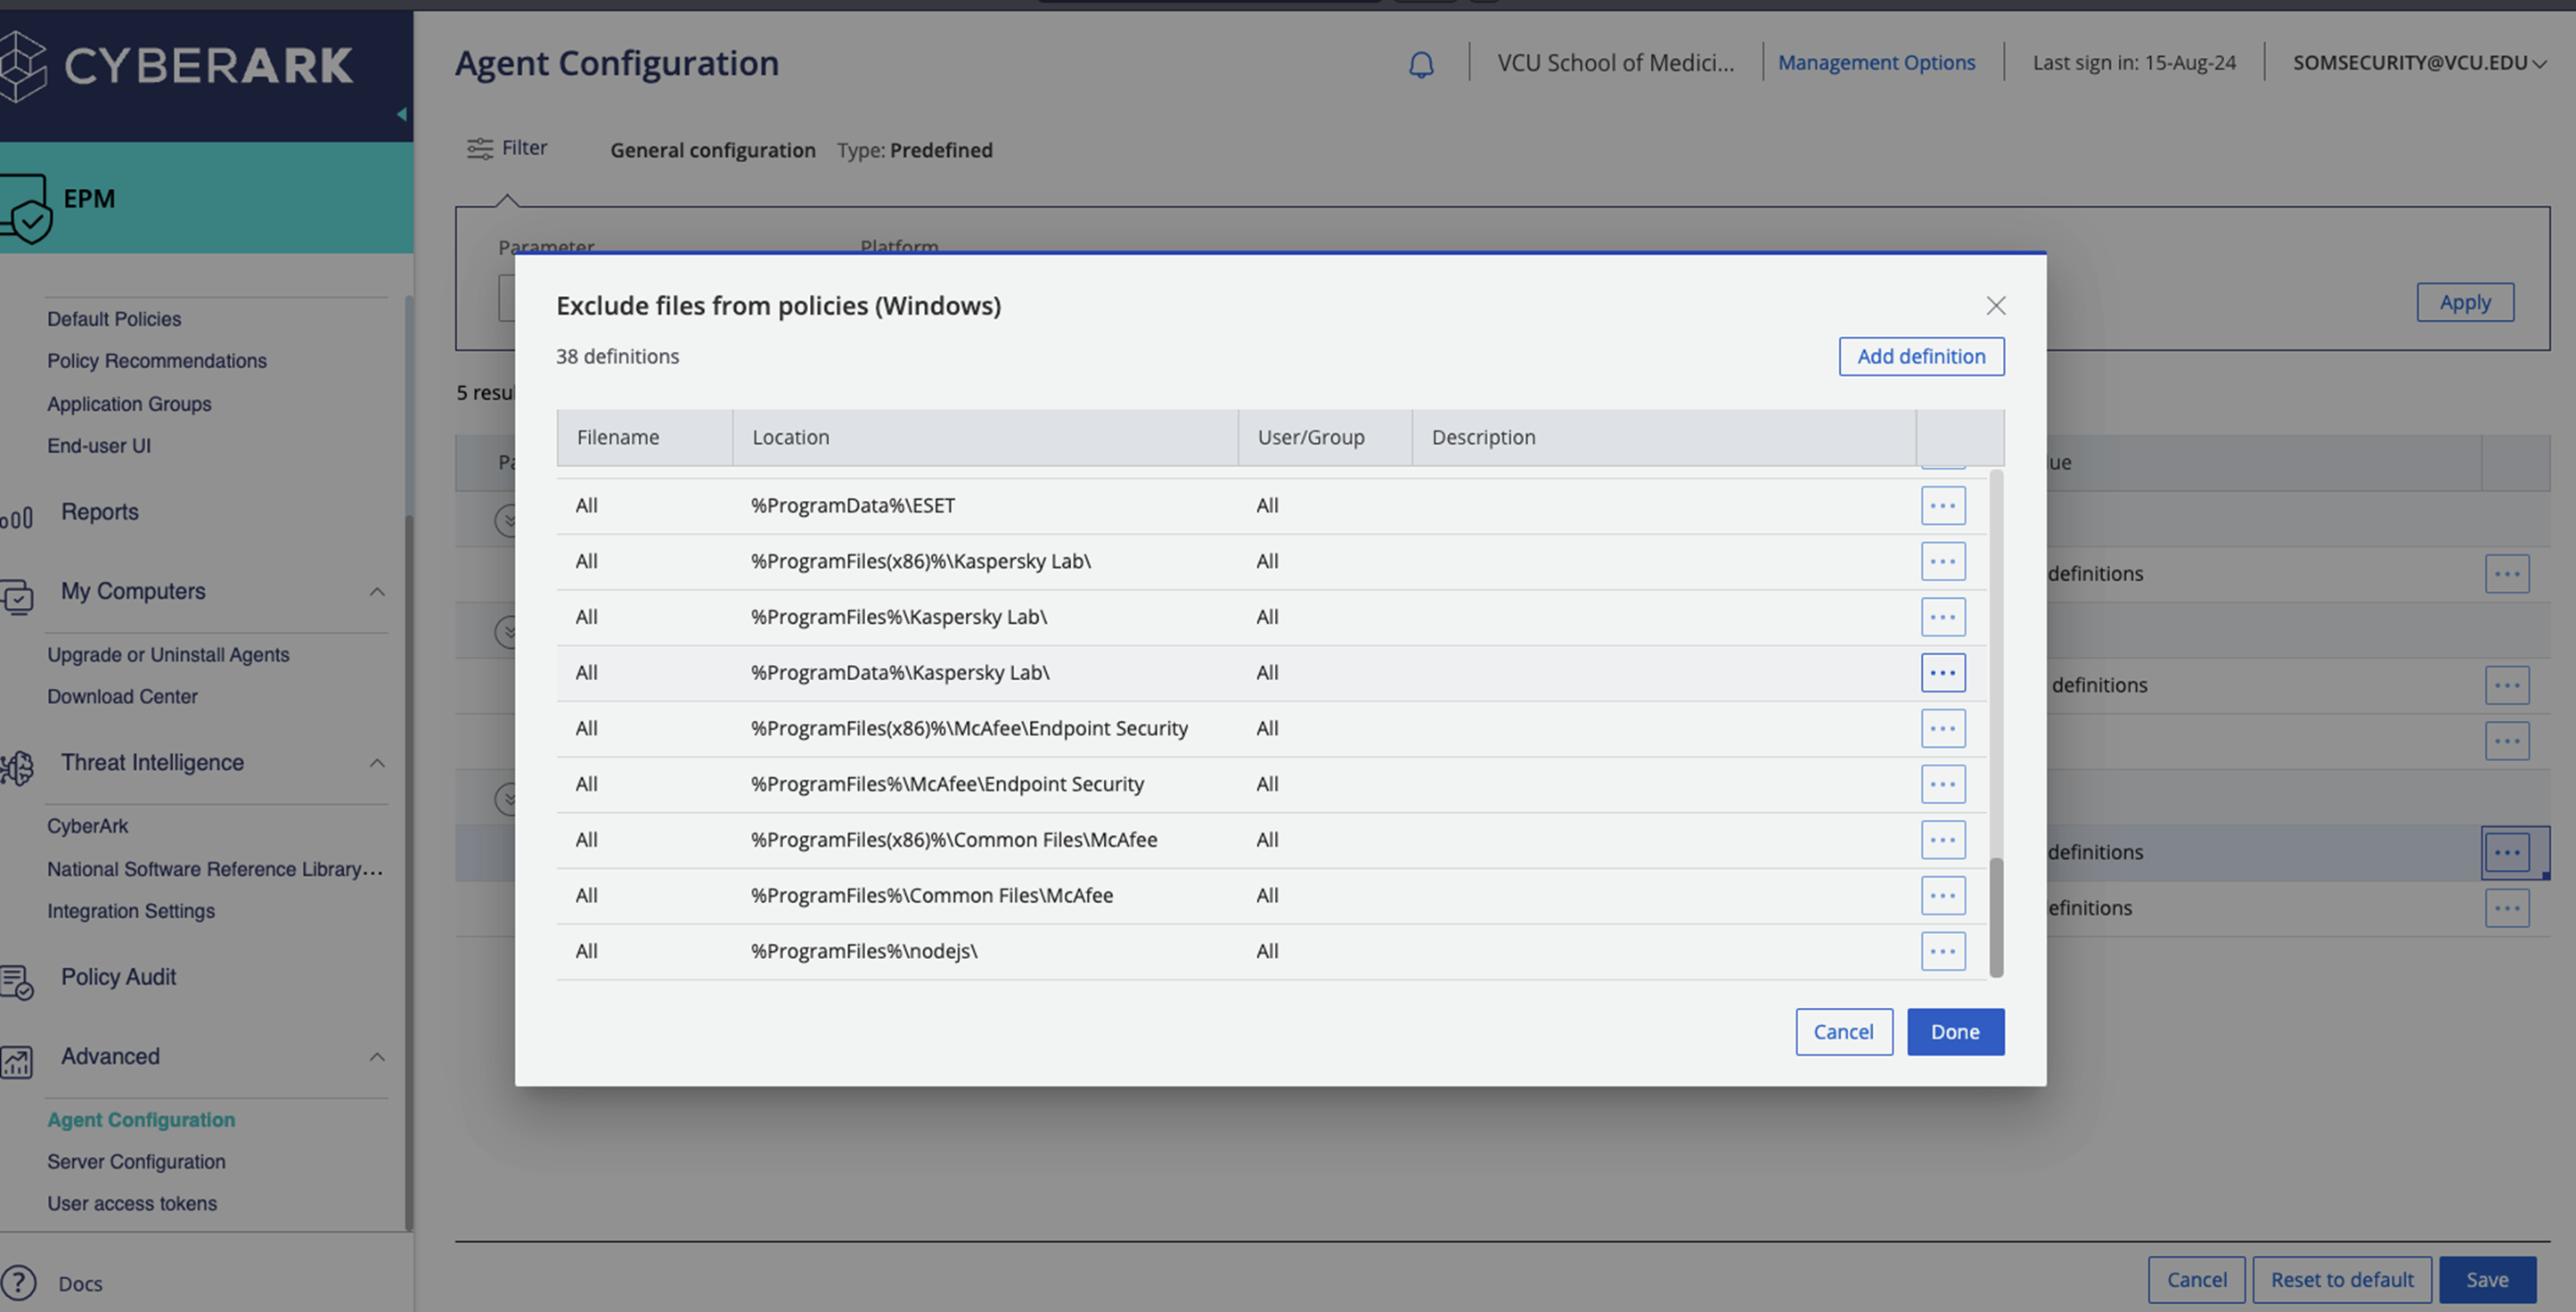
Task: Sort by the Filename column header
Action: pos(645,437)
